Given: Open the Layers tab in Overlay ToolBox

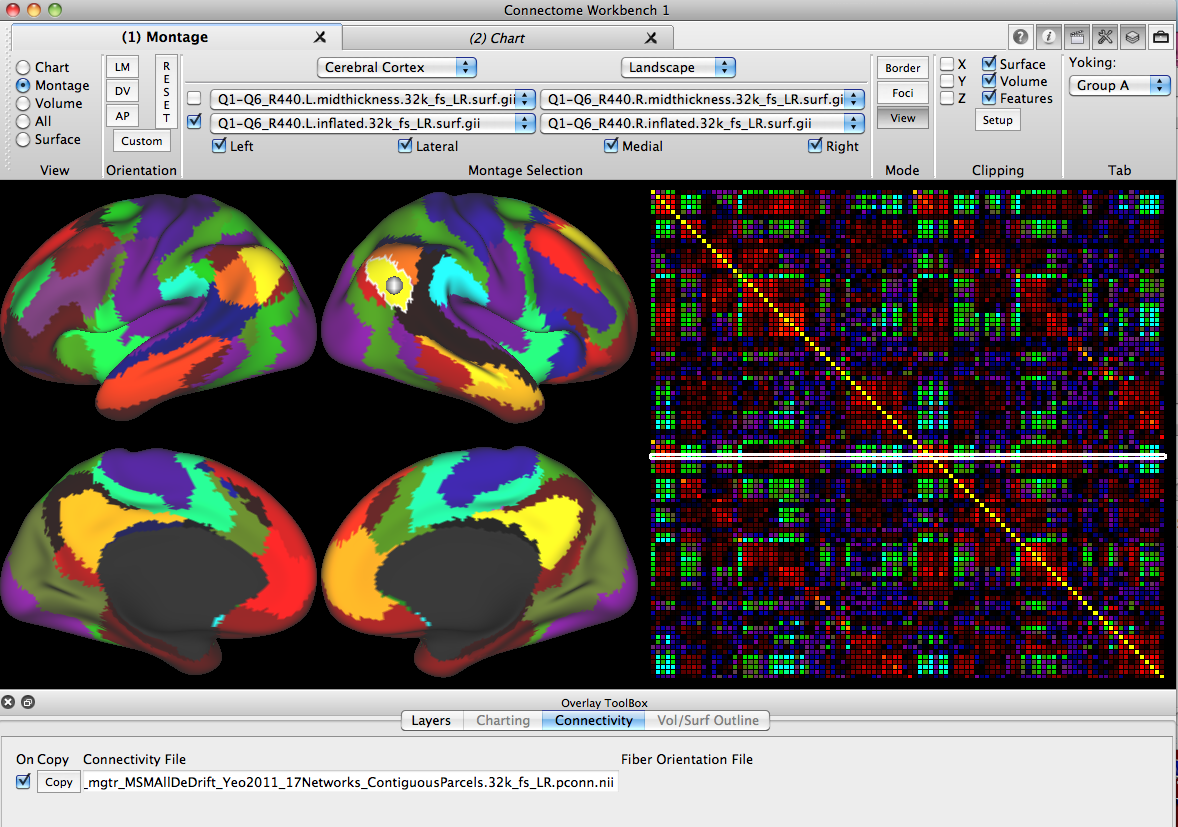Looking at the screenshot, I should click(x=431, y=720).
